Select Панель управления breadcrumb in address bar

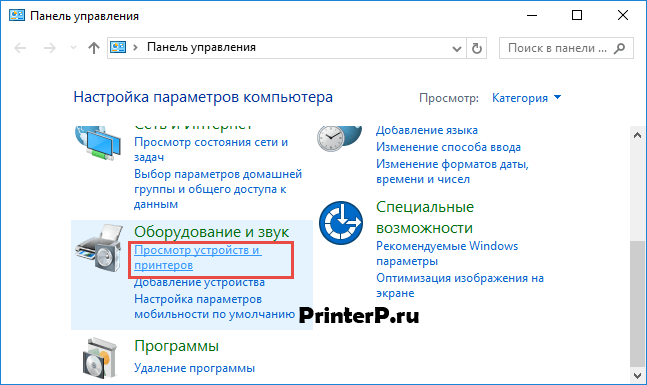tap(201, 47)
